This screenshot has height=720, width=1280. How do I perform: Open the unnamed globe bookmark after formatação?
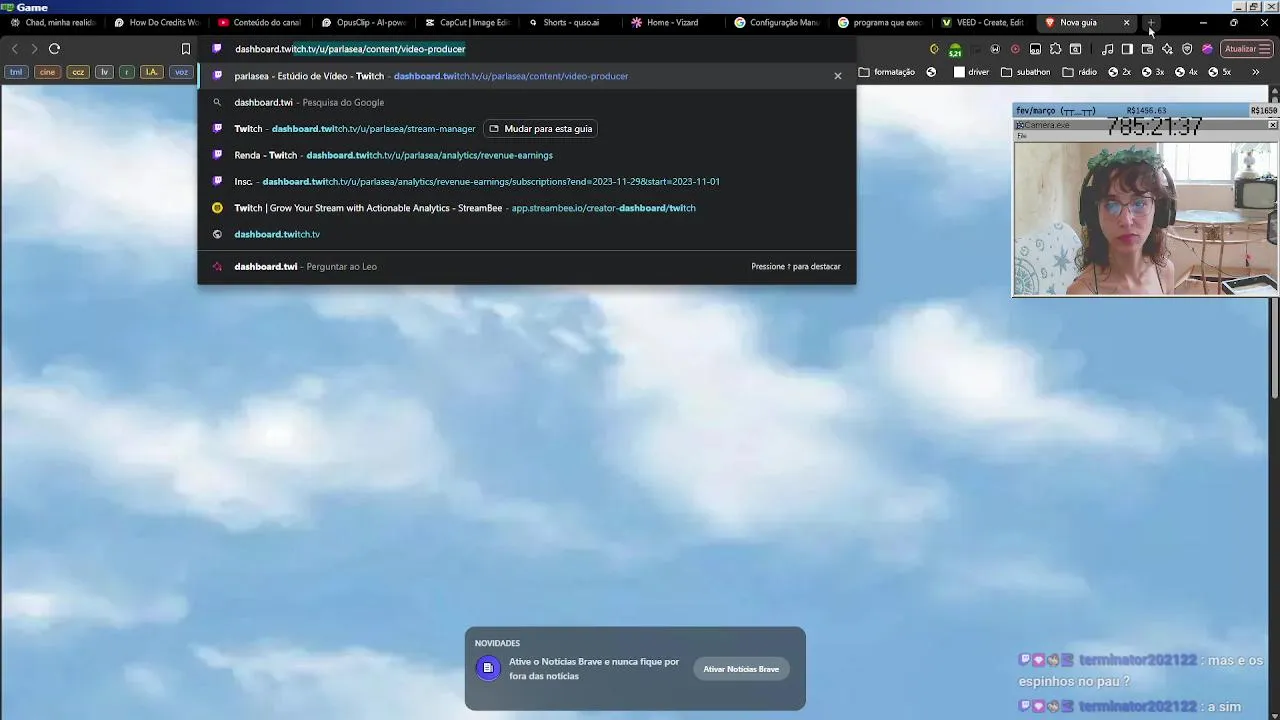pos(931,72)
